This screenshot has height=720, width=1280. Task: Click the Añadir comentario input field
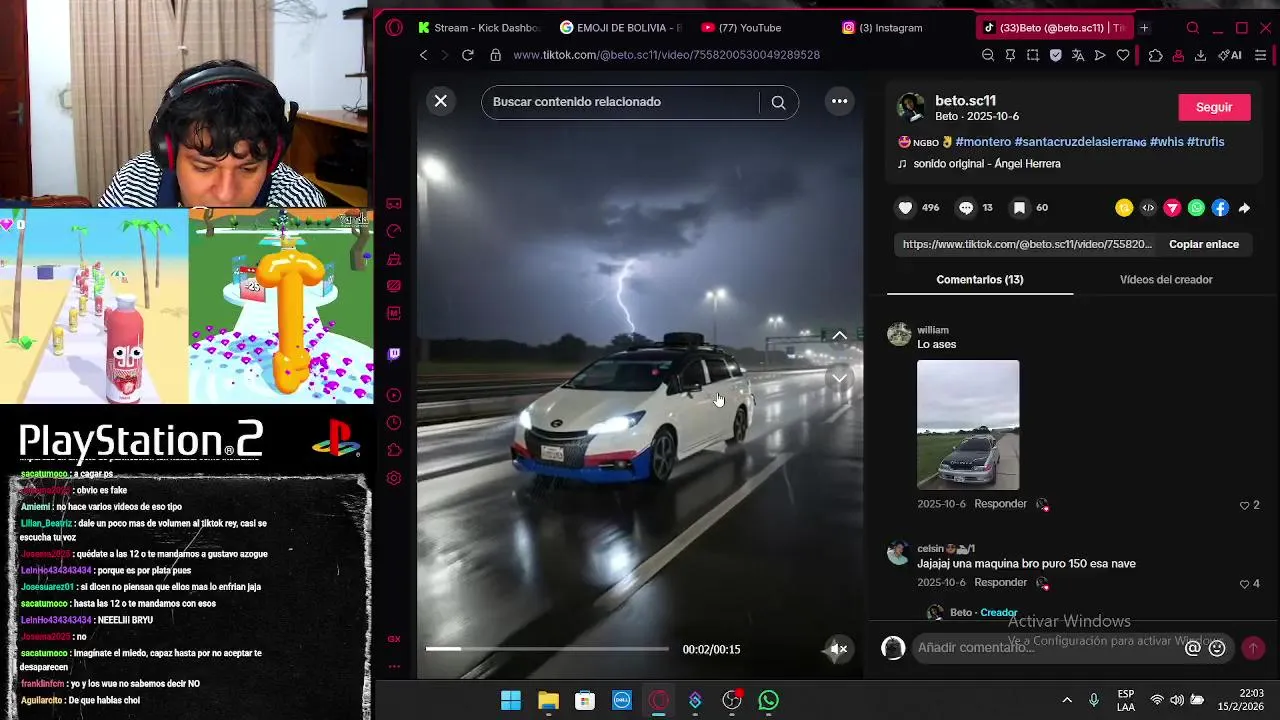coord(1045,648)
